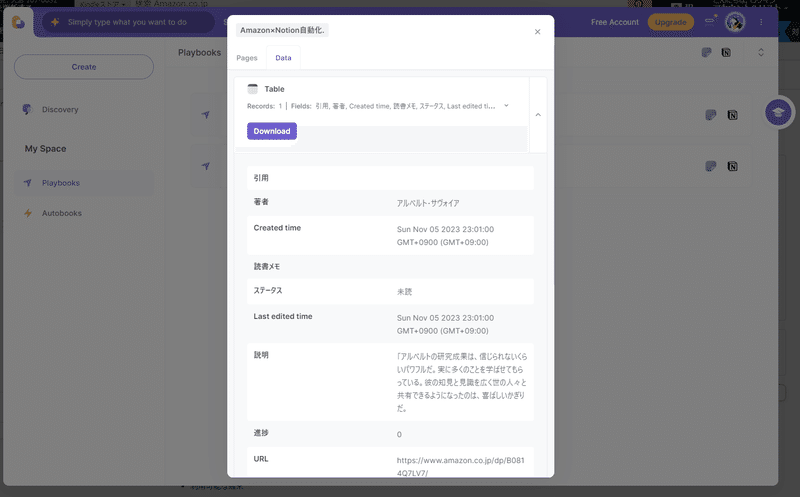
Task: Open the three-dot options menu in the header
Action: click(x=761, y=22)
